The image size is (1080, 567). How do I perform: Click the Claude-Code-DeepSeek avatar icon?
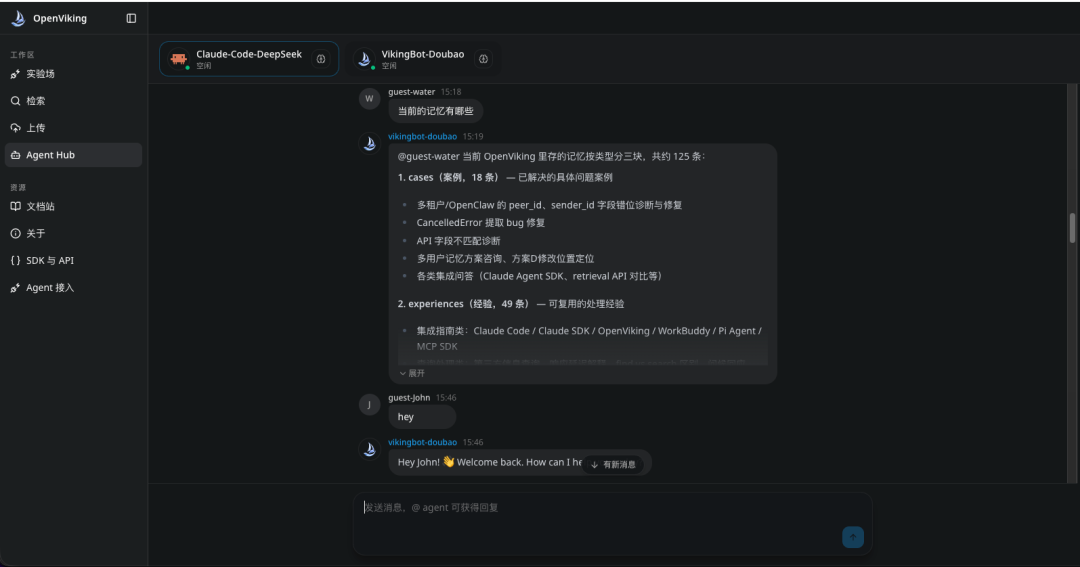179,59
